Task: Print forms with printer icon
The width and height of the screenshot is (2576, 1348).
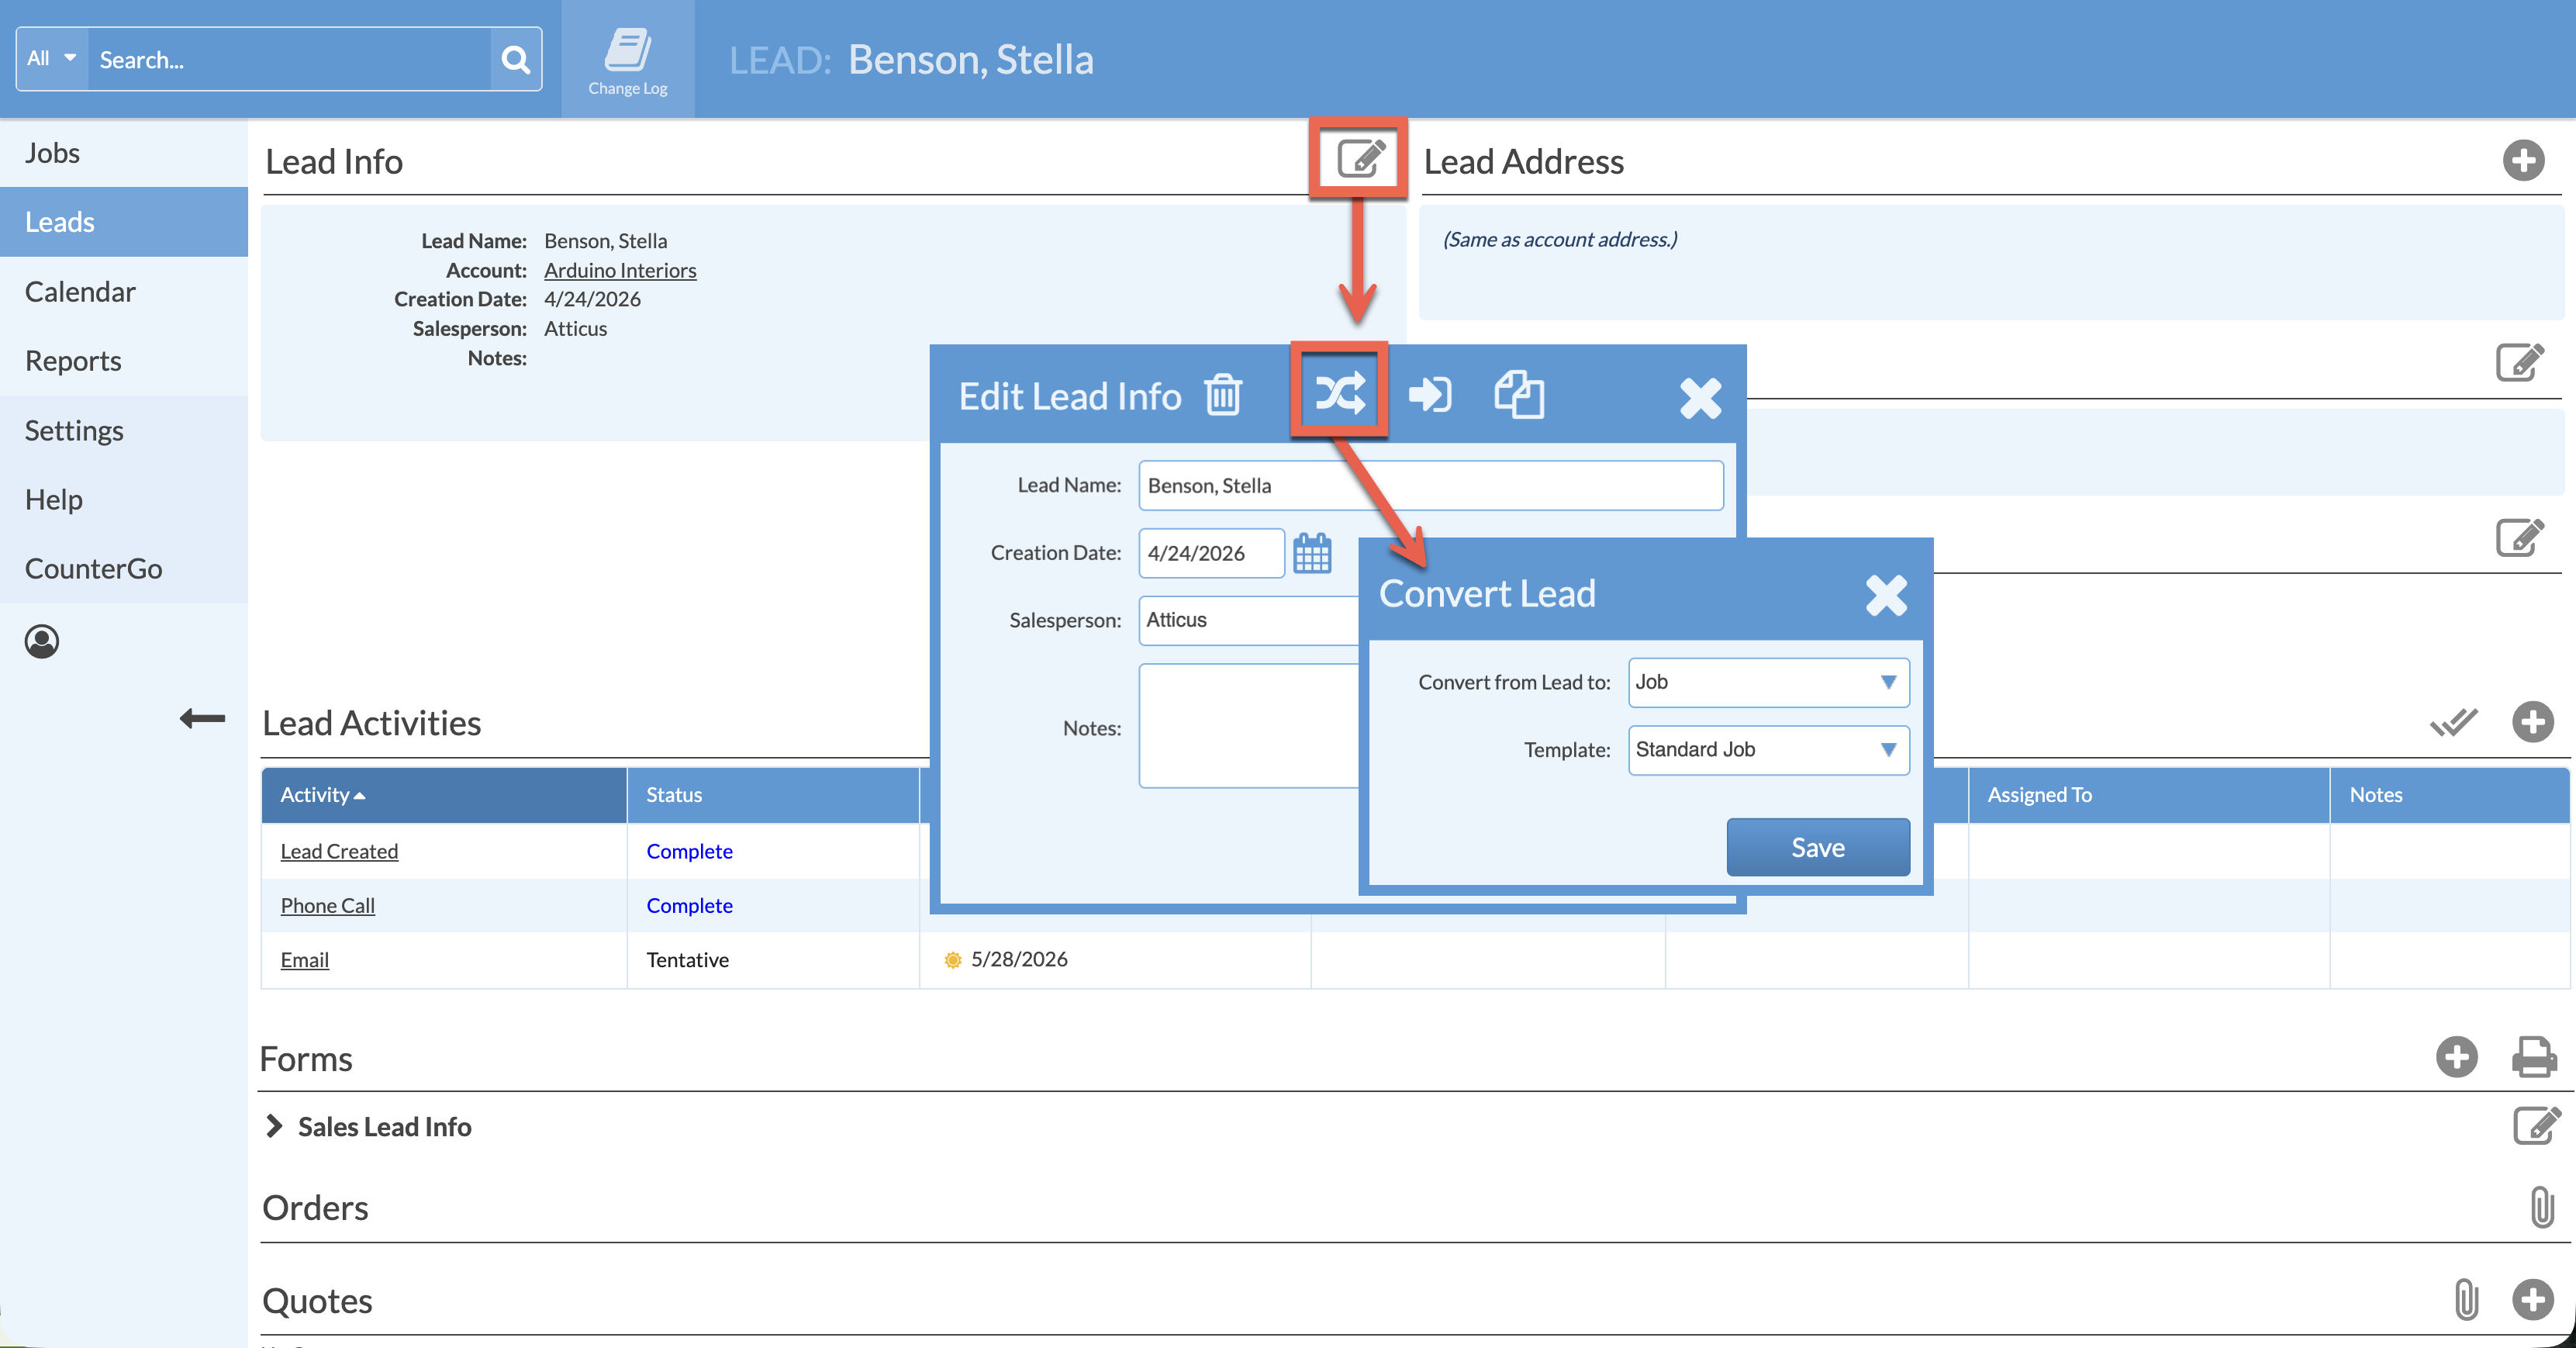Action: coord(2534,1057)
